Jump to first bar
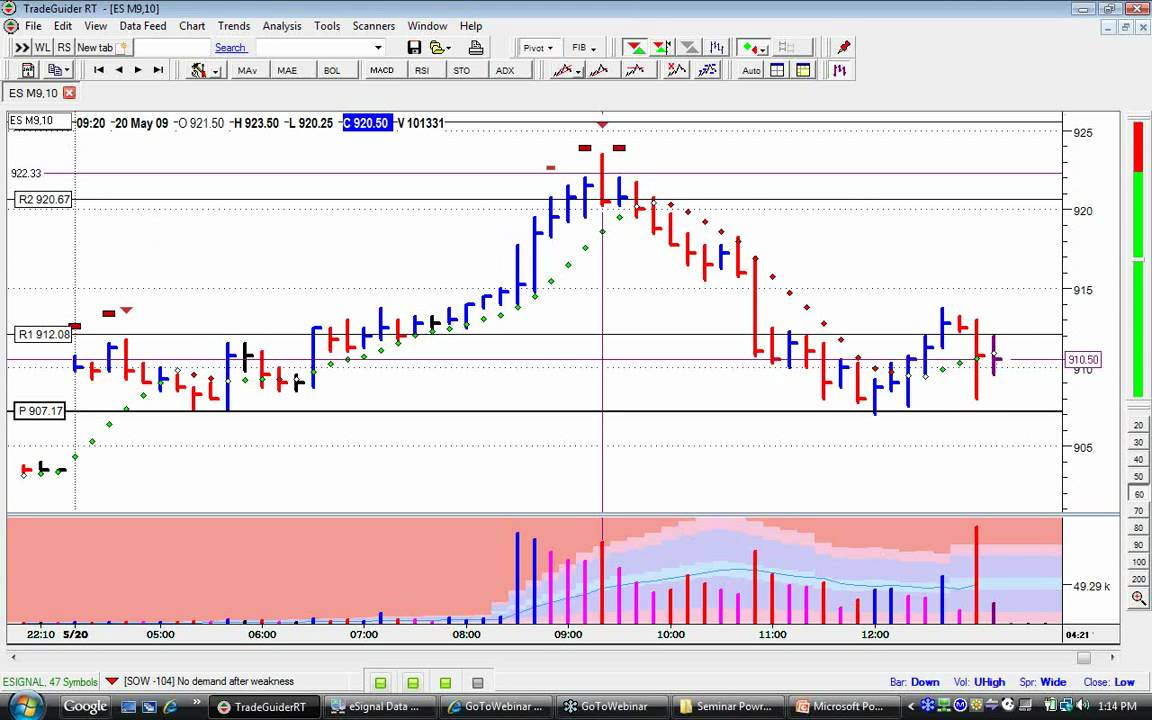The image size is (1152, 720). click(x=98, y=71)
